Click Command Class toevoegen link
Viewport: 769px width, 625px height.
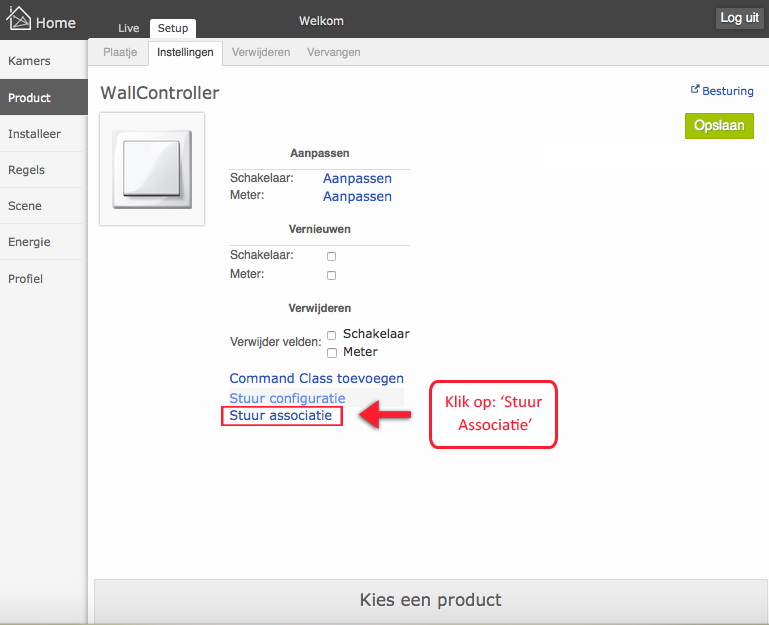pyautogui.click(x=316, y=378)
